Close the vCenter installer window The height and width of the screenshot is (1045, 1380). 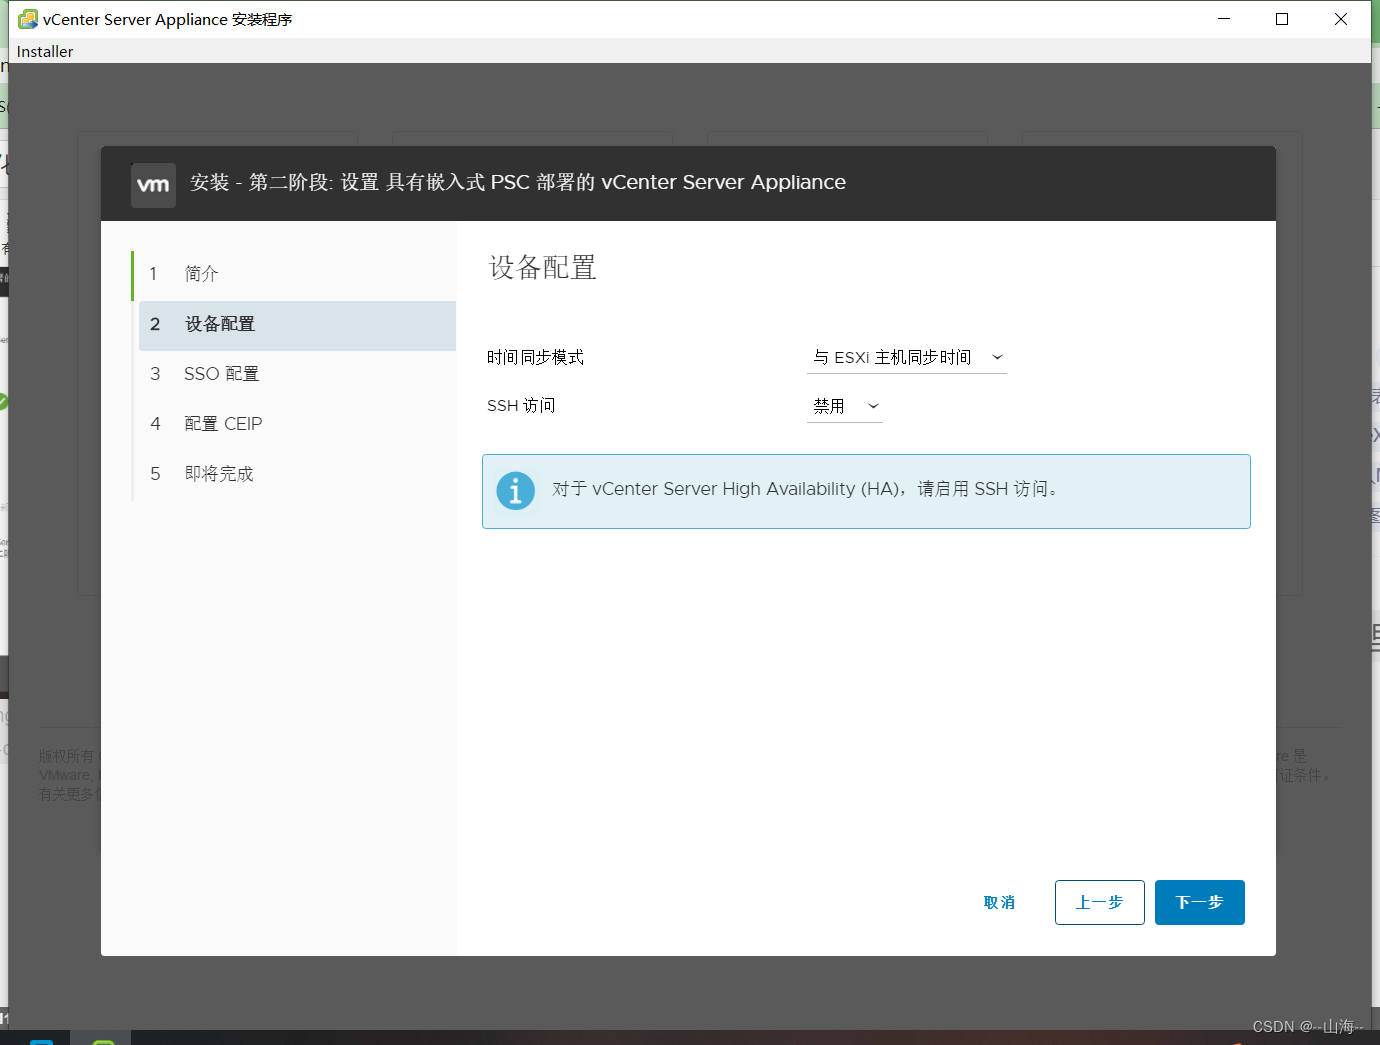click(1341, 19)
